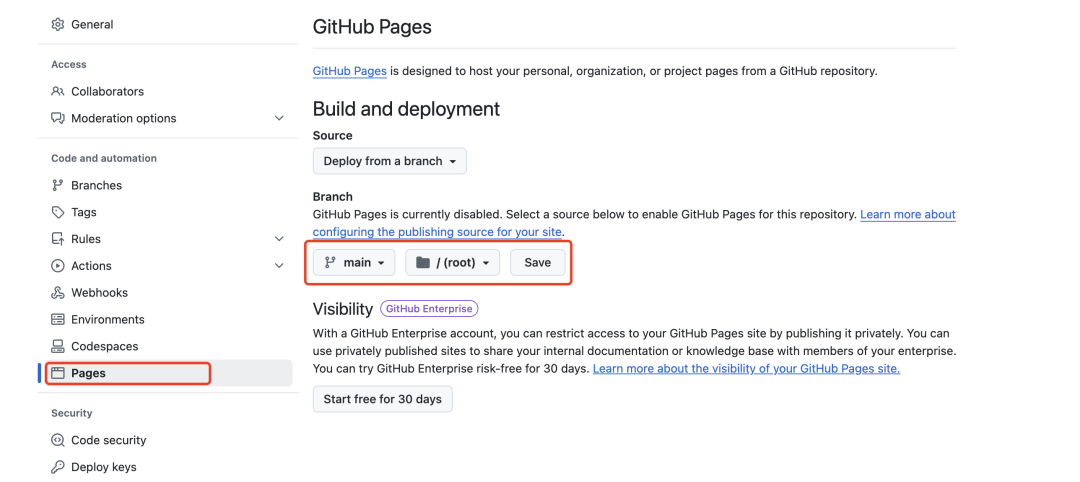
Task: Open the visibility of GitHub Pages site link
Action: [x=747, y=368]
